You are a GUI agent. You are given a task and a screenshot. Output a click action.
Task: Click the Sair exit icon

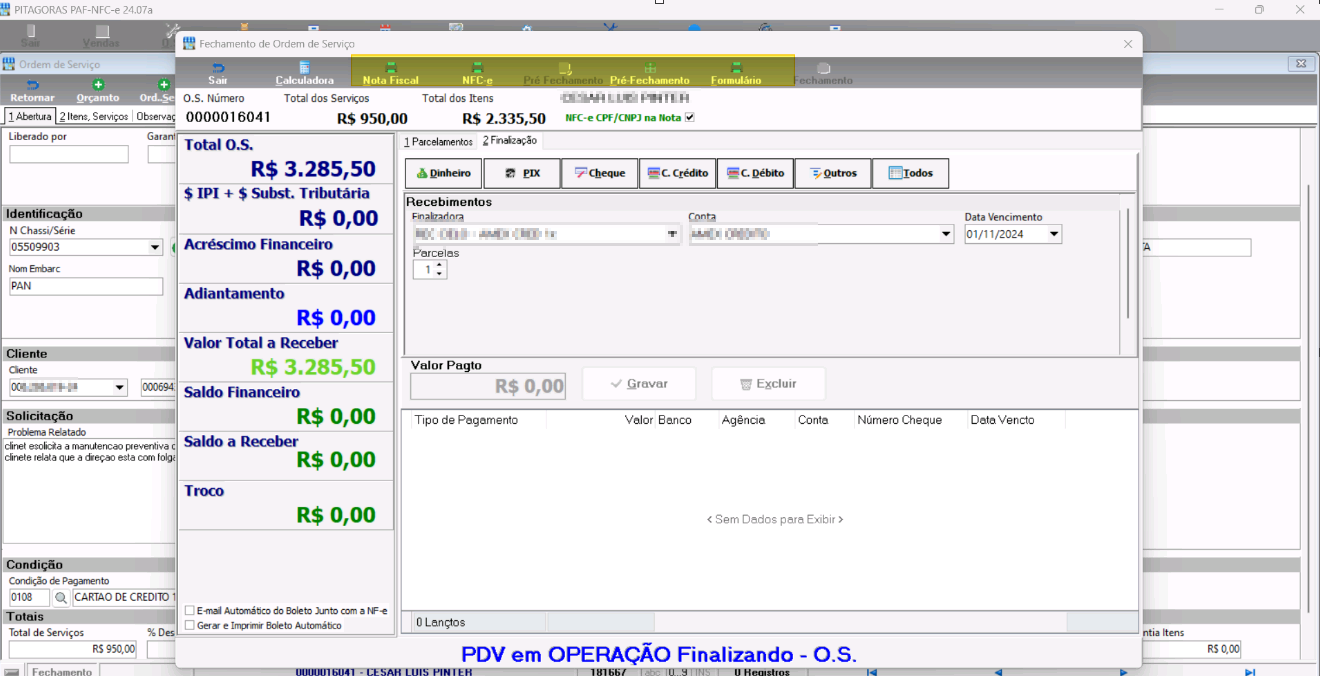coord(218,73)
